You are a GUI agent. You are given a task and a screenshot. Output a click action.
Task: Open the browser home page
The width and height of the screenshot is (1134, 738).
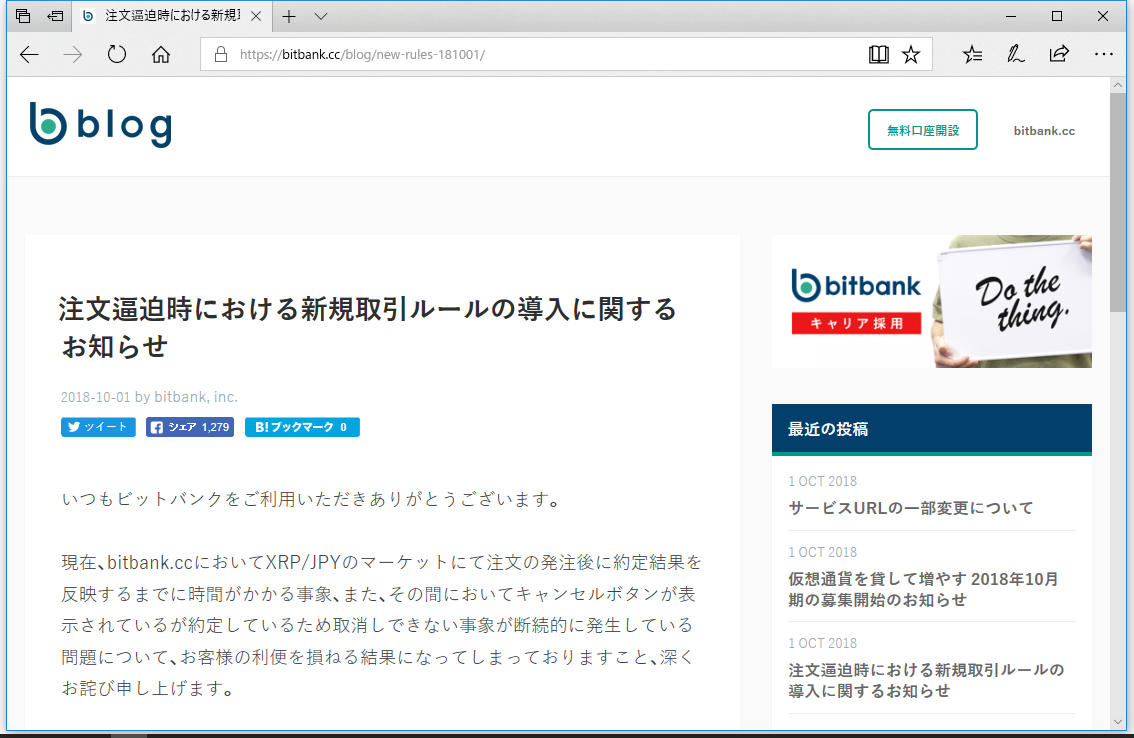(x=161, y=55)
